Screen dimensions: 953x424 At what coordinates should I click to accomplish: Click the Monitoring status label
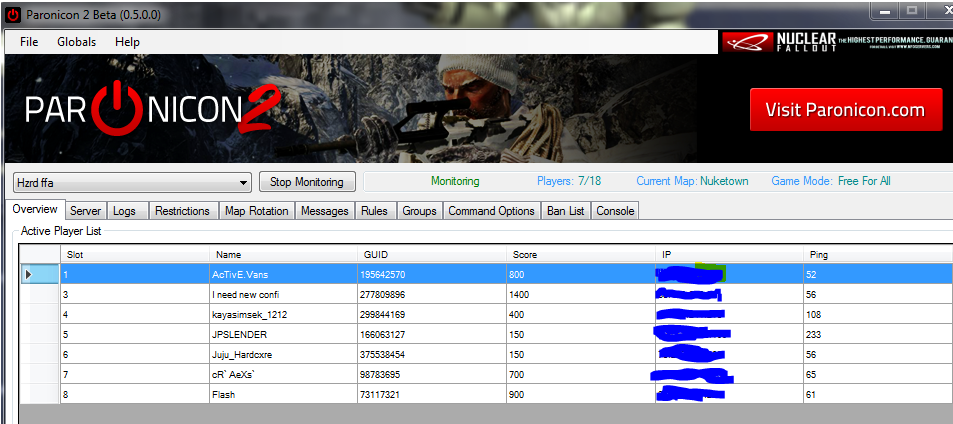coord(455,181)
